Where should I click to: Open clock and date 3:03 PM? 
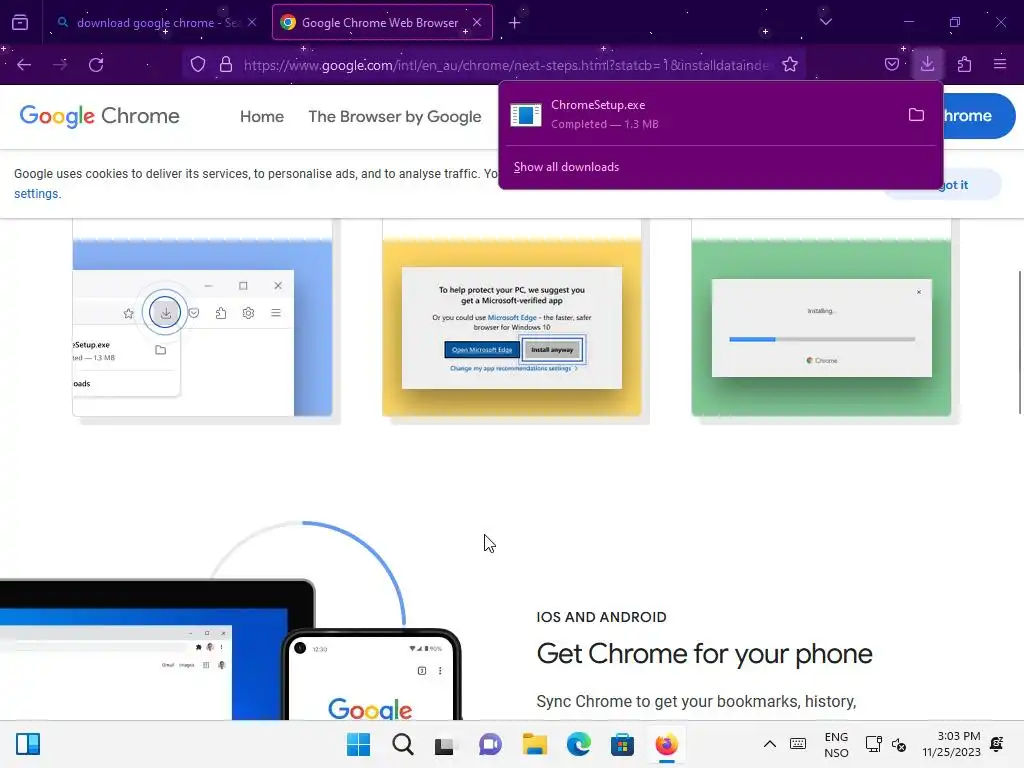pyautogui.click(x=952, y=744)
